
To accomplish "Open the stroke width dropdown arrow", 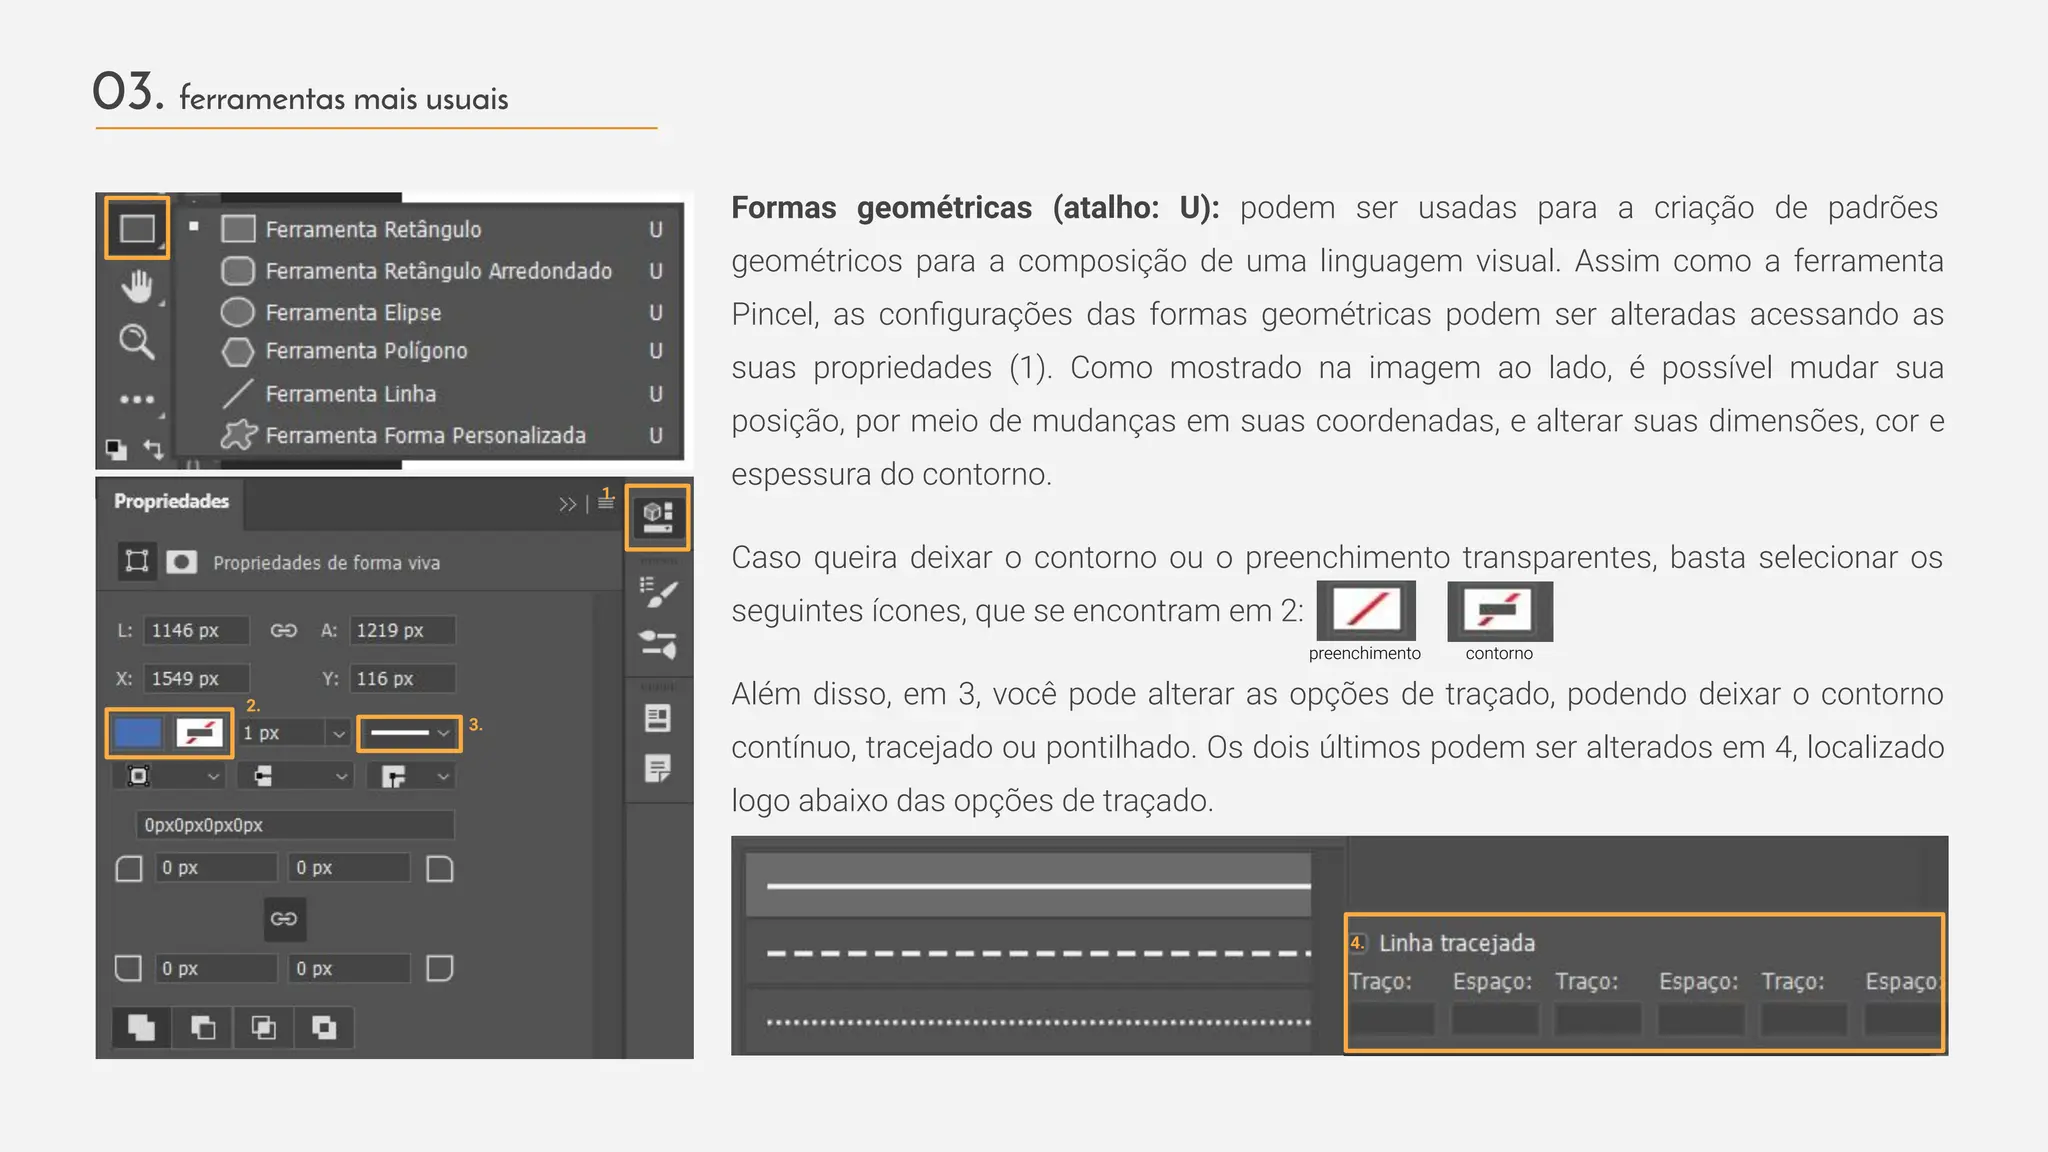I will click(x=339, y=733).
